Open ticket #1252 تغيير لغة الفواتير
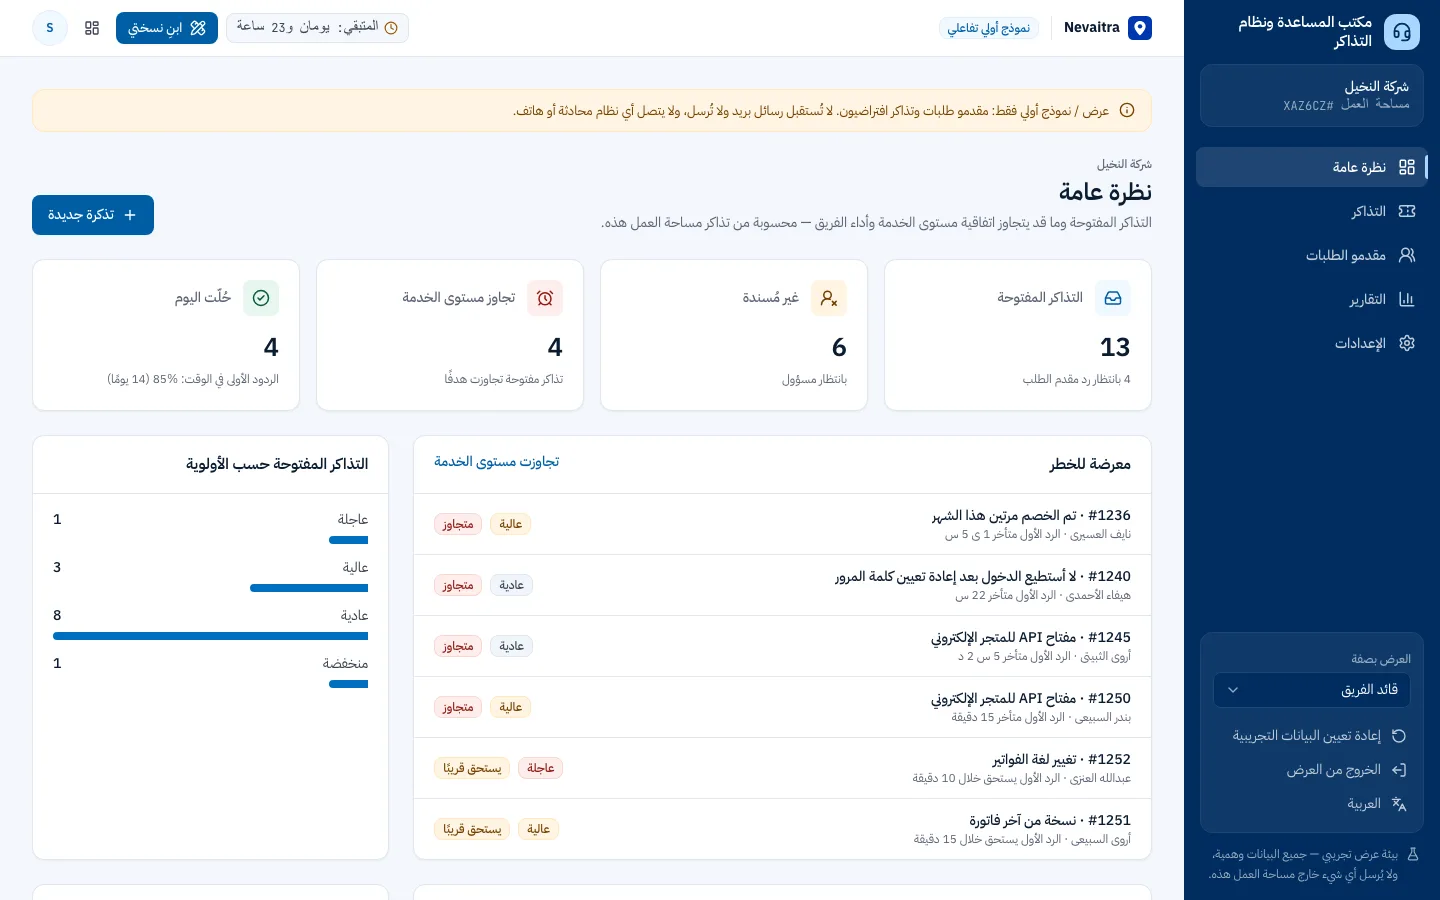 pyautogui.click(x=782, y=768)
